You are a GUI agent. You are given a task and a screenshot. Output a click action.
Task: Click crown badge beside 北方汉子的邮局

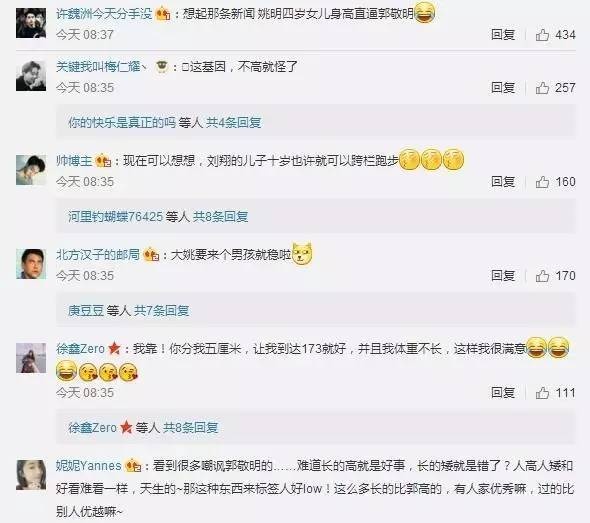tap(151, 255)
